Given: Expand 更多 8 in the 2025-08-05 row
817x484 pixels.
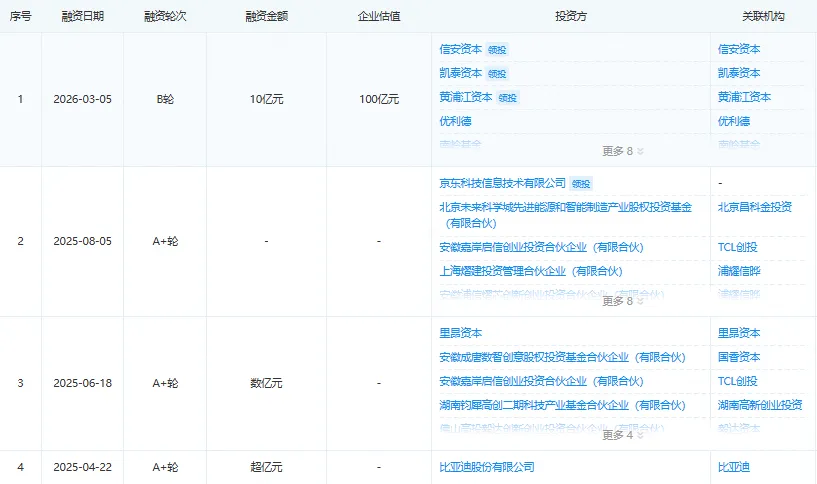Looking at the screenshot, I should [623, 301].
